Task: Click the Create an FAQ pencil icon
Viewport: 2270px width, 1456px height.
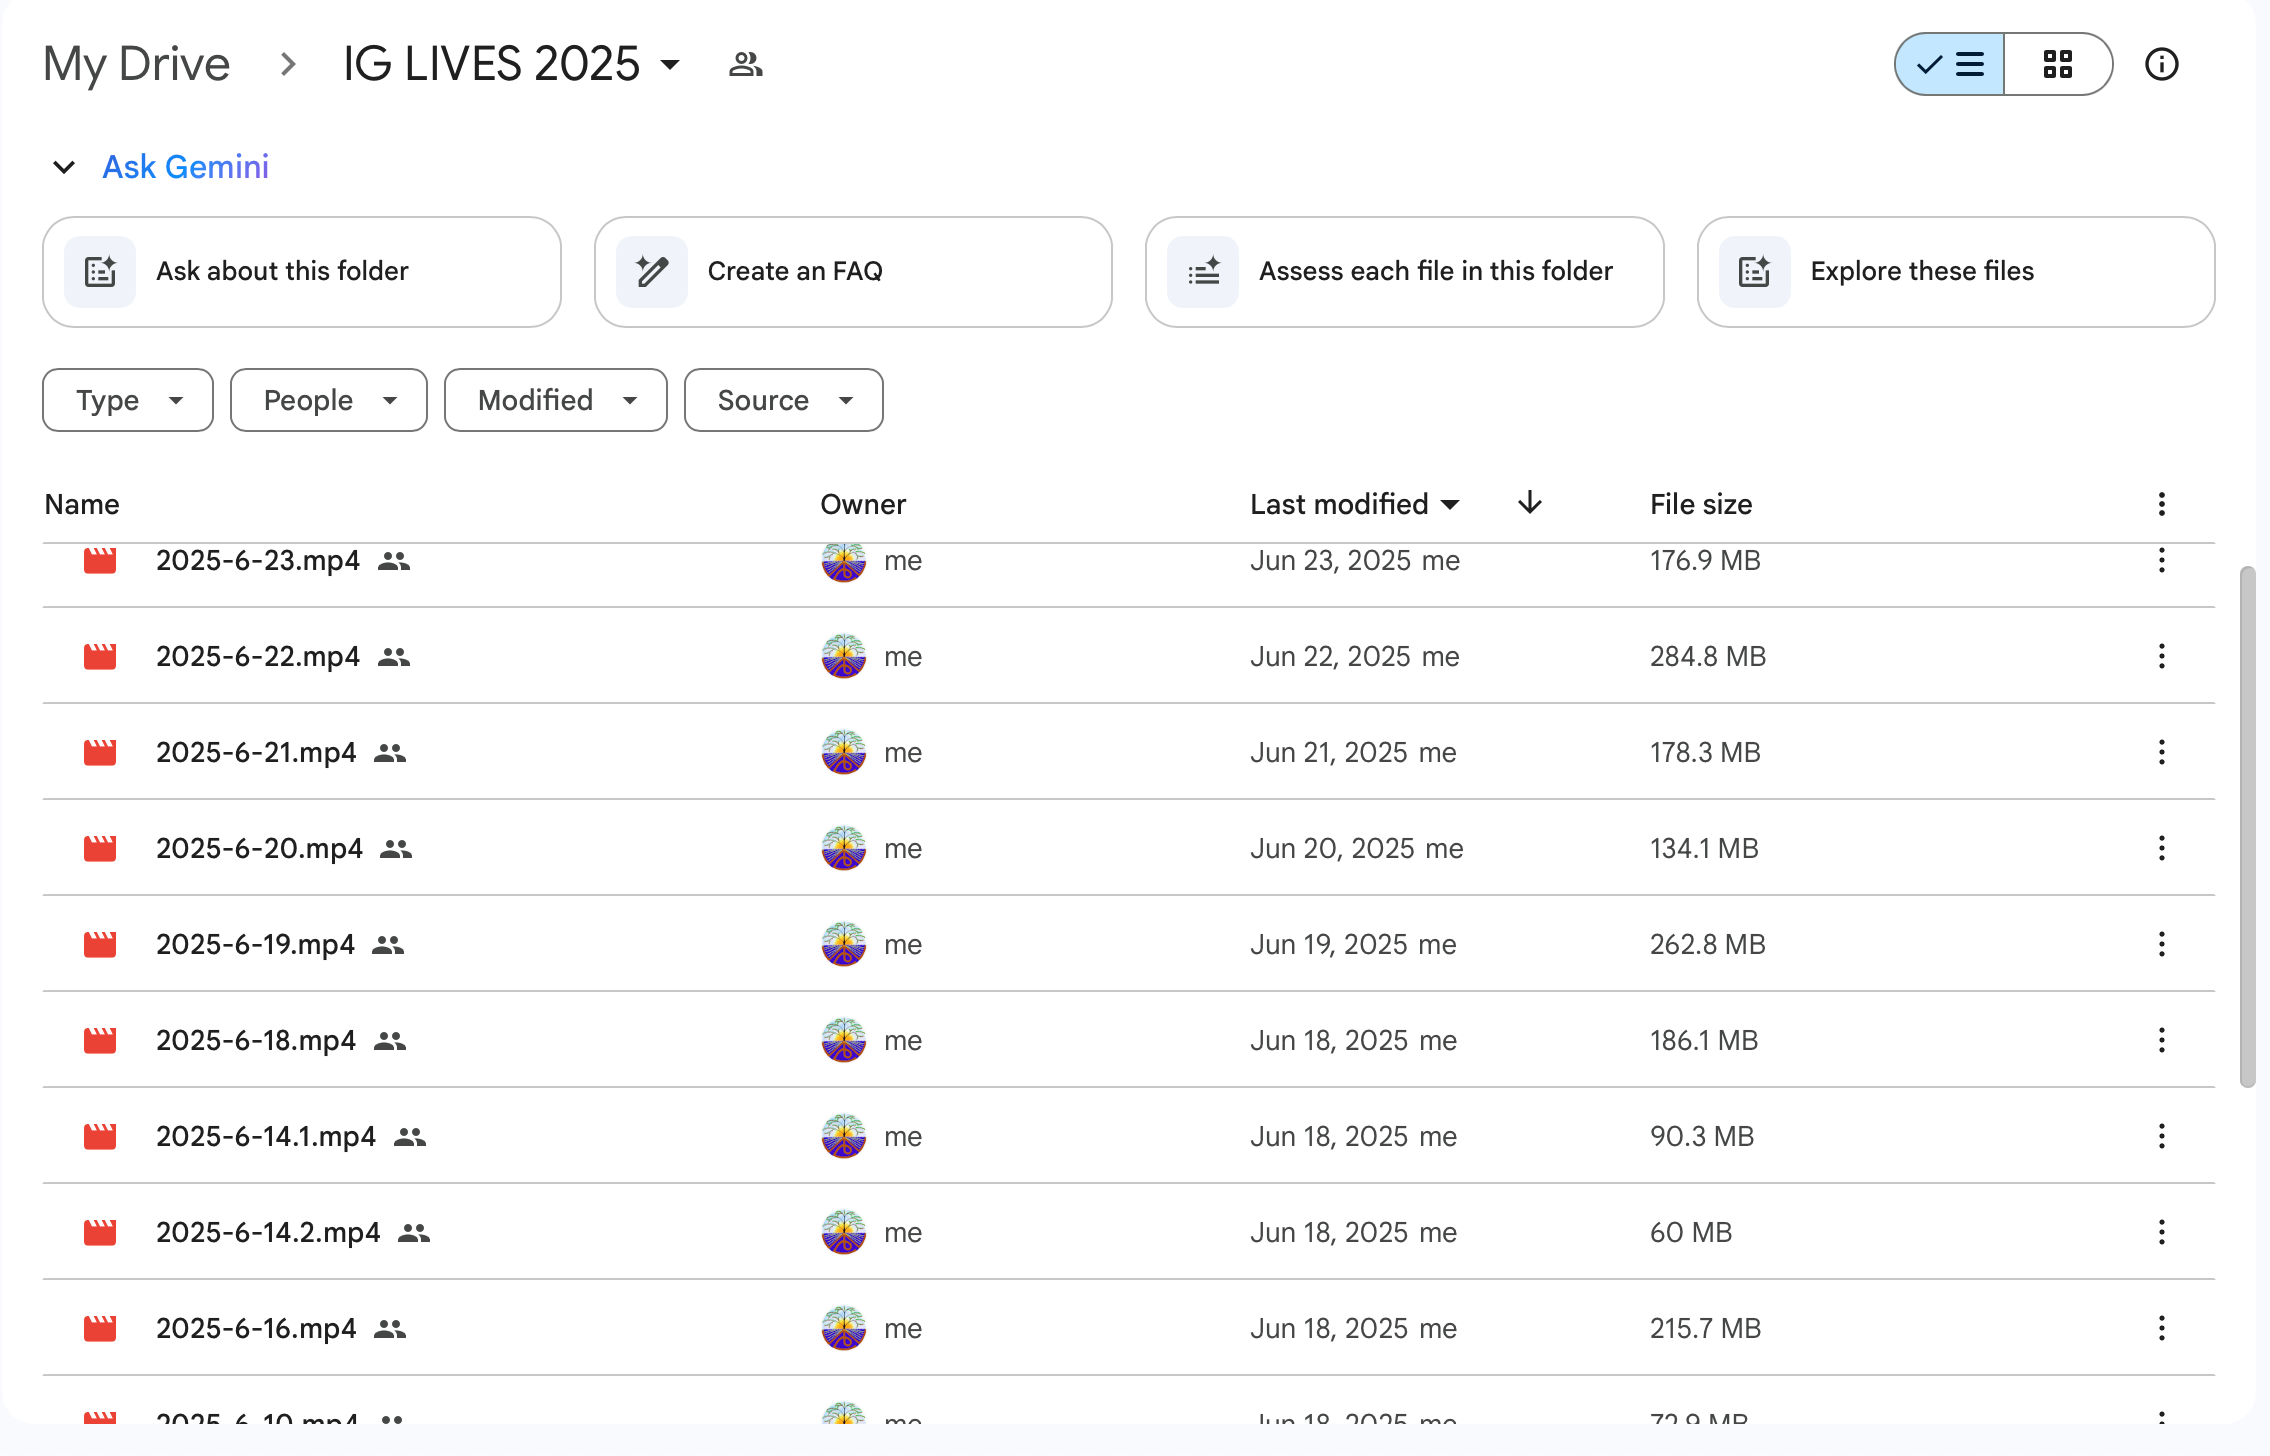Action: pos(652,271)
